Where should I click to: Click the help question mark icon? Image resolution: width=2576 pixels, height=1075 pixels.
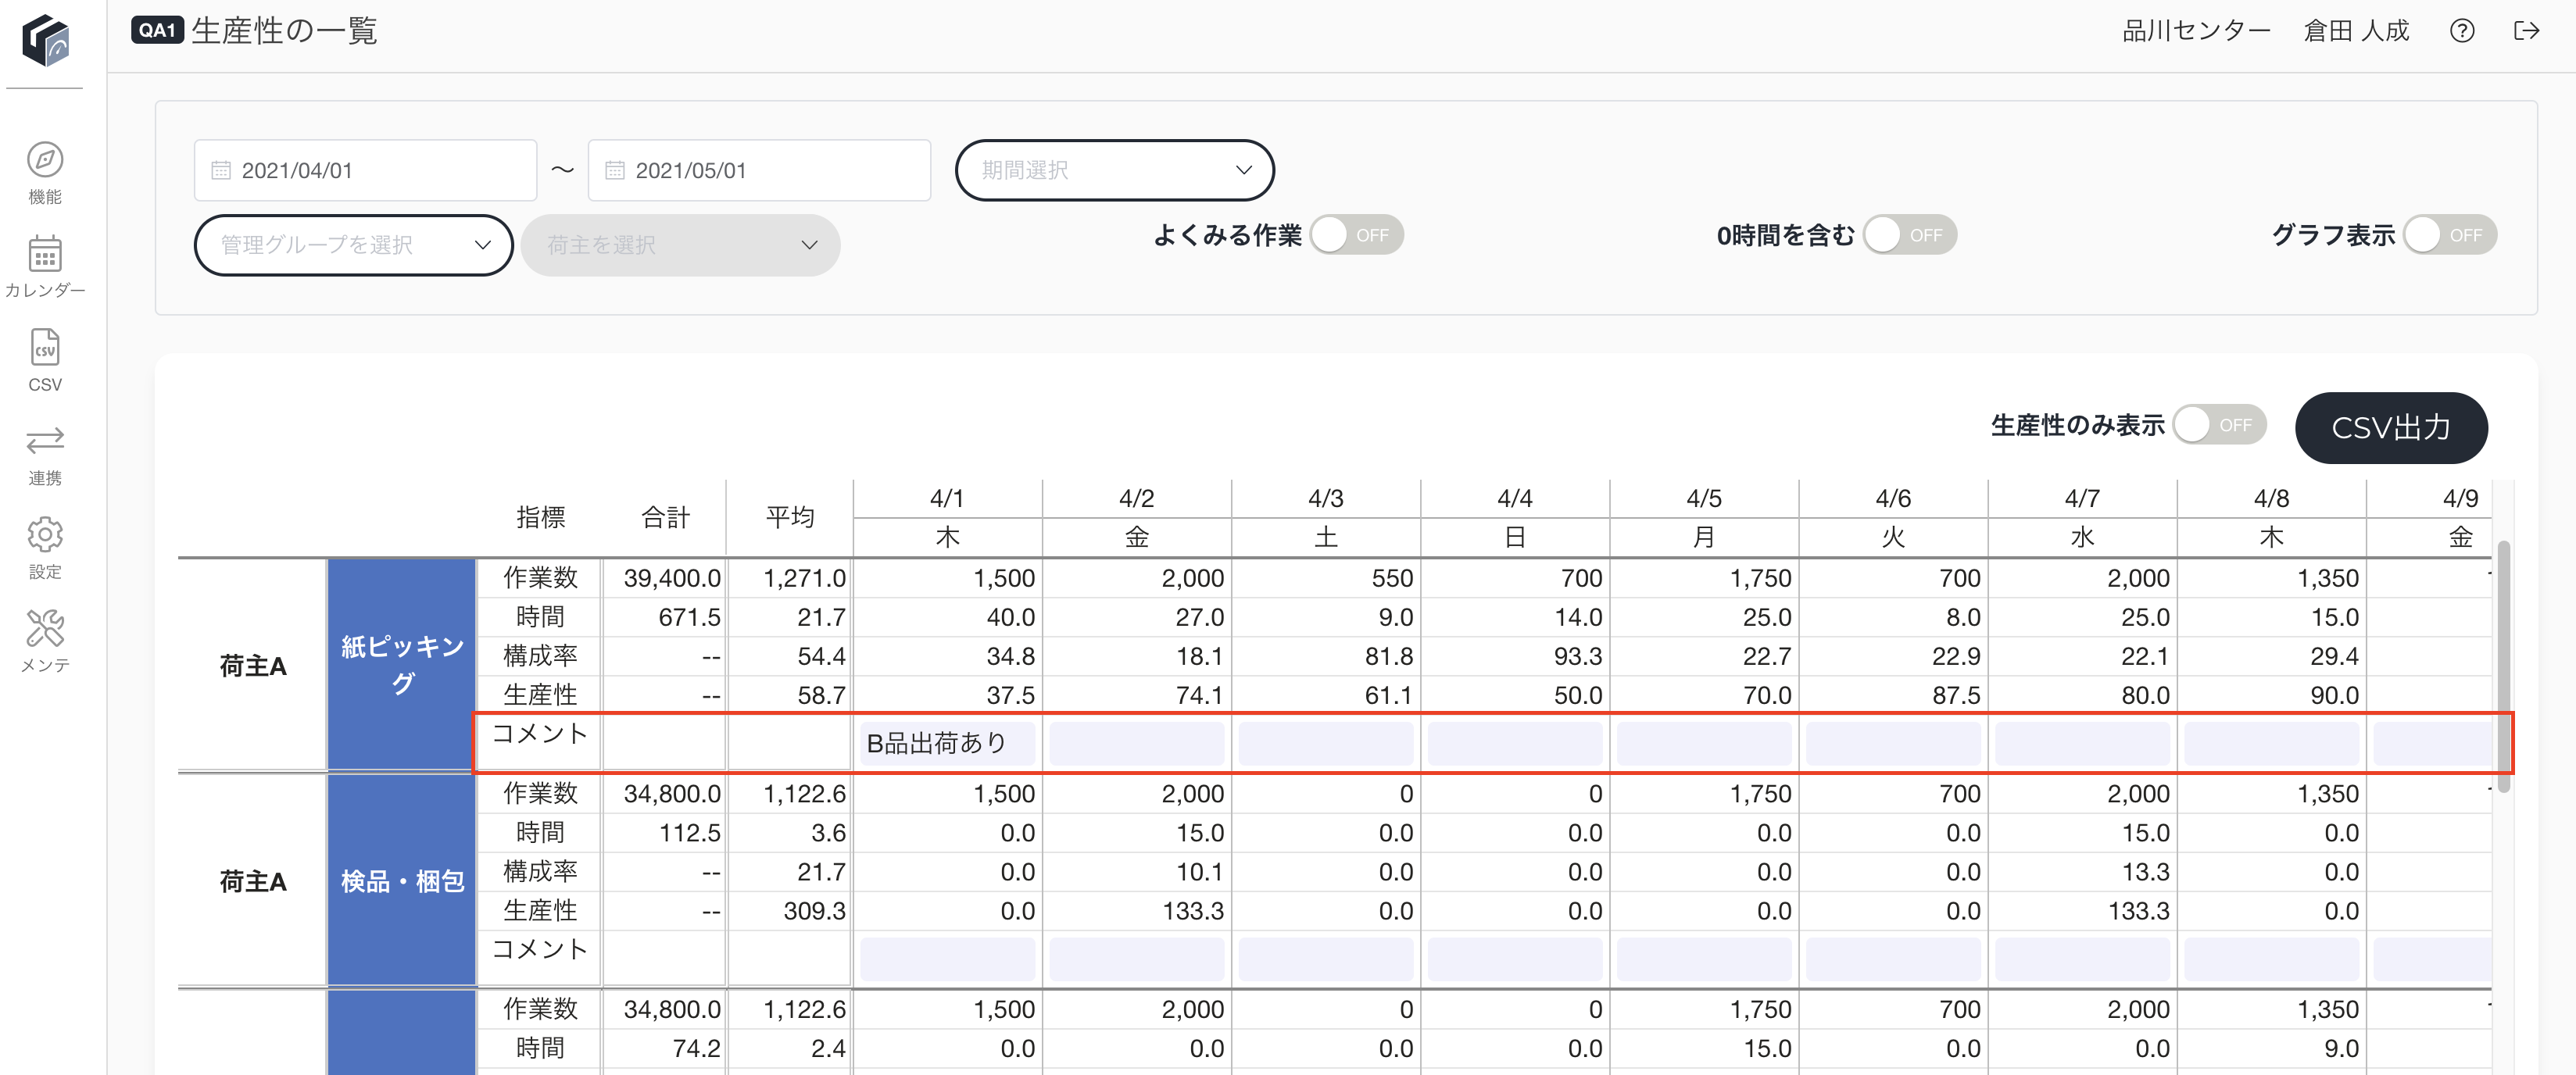[2462, 31]
